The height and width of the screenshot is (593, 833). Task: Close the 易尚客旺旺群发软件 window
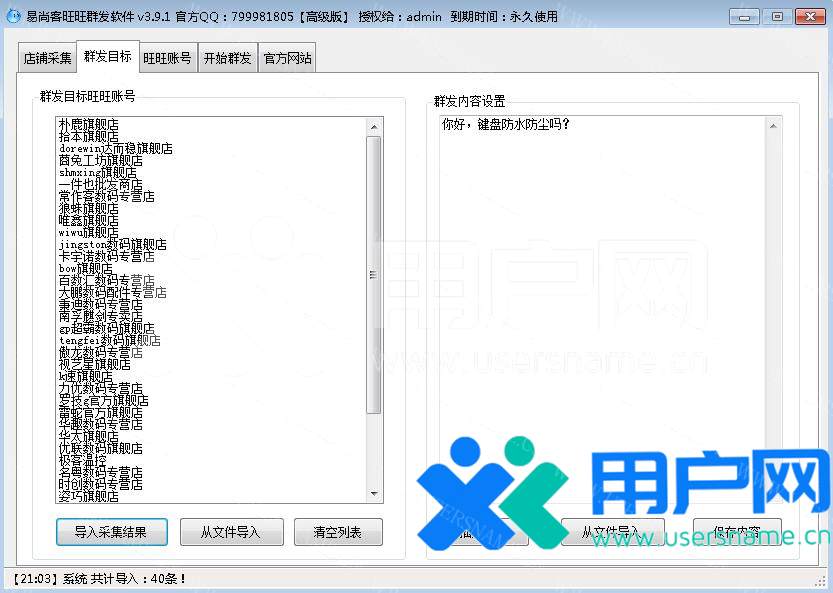[810, 17]
